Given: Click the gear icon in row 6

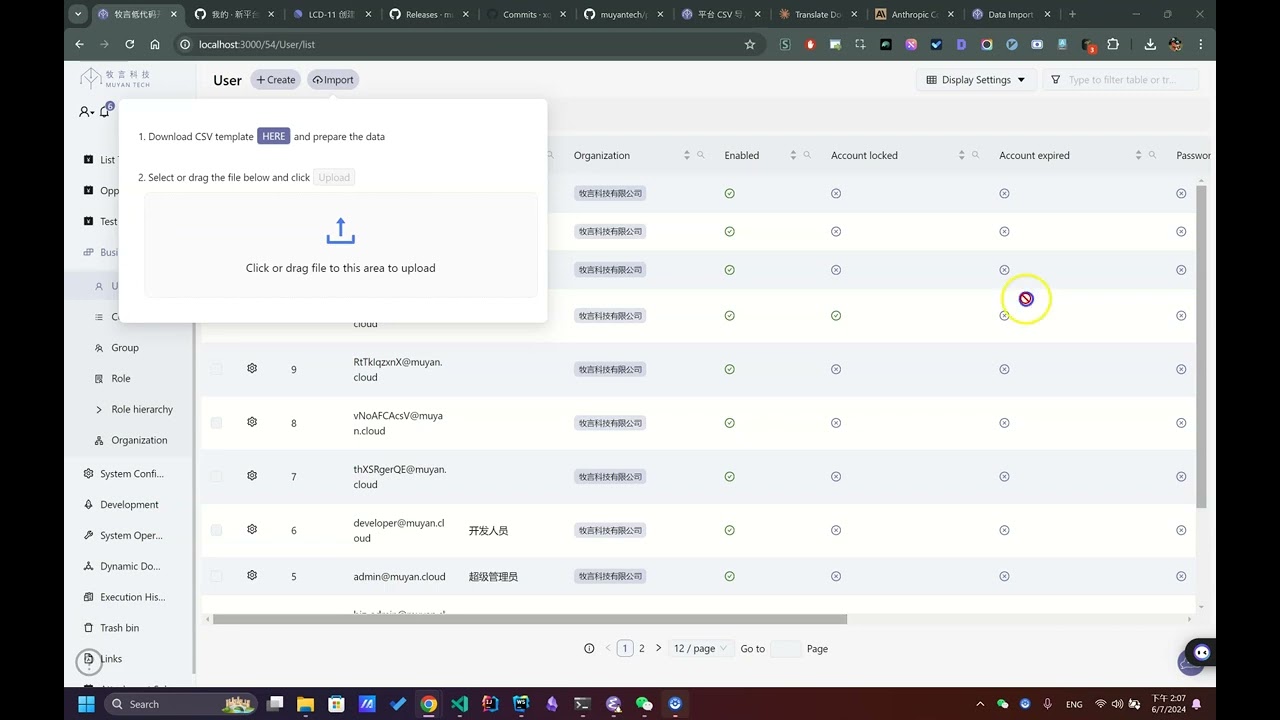Looking at the screenshot, I should coord(252,529).
